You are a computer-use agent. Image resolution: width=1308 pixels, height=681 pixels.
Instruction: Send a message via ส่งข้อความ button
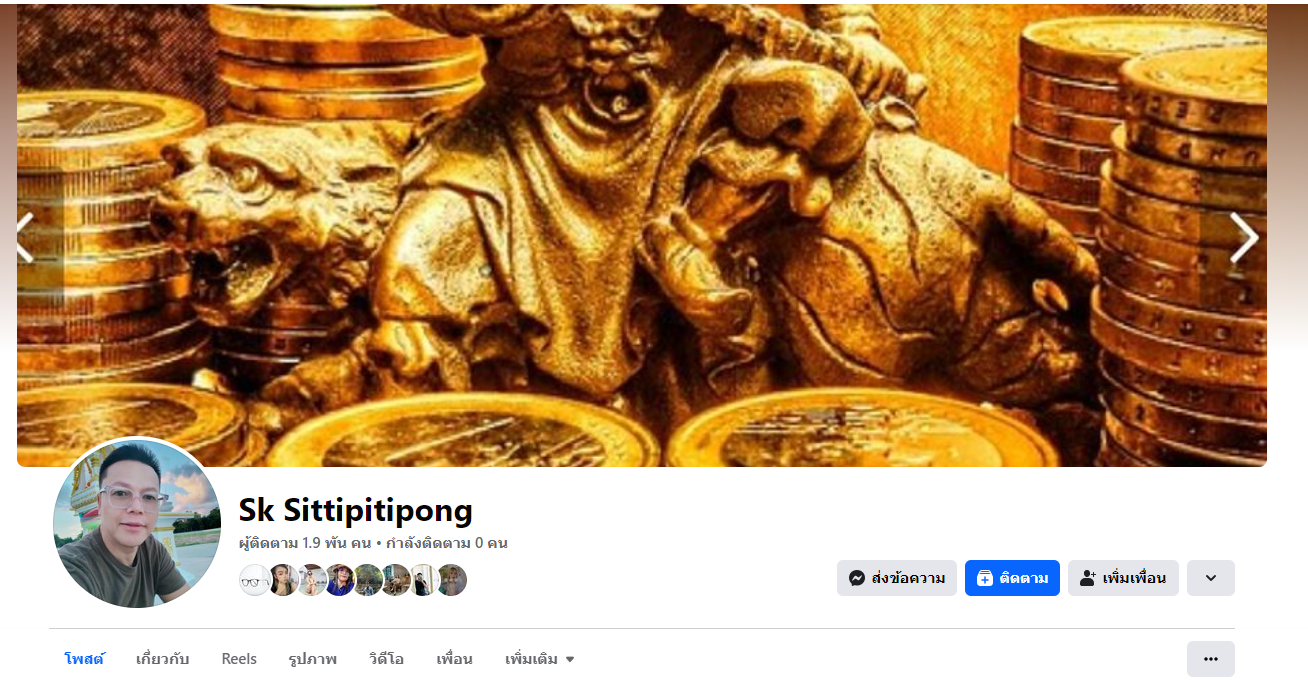[896, 578]
